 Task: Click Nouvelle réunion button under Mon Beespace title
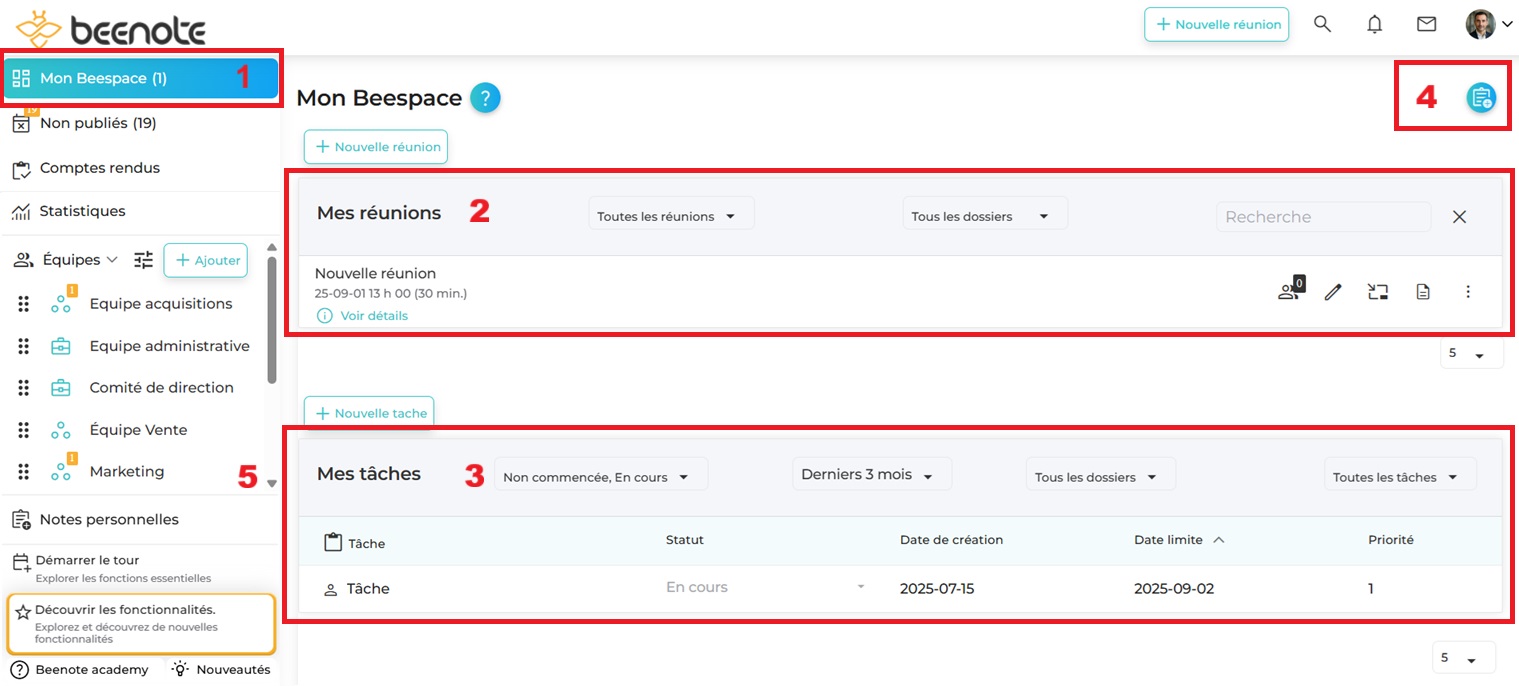pyautogui.click(x=376, y=146)
